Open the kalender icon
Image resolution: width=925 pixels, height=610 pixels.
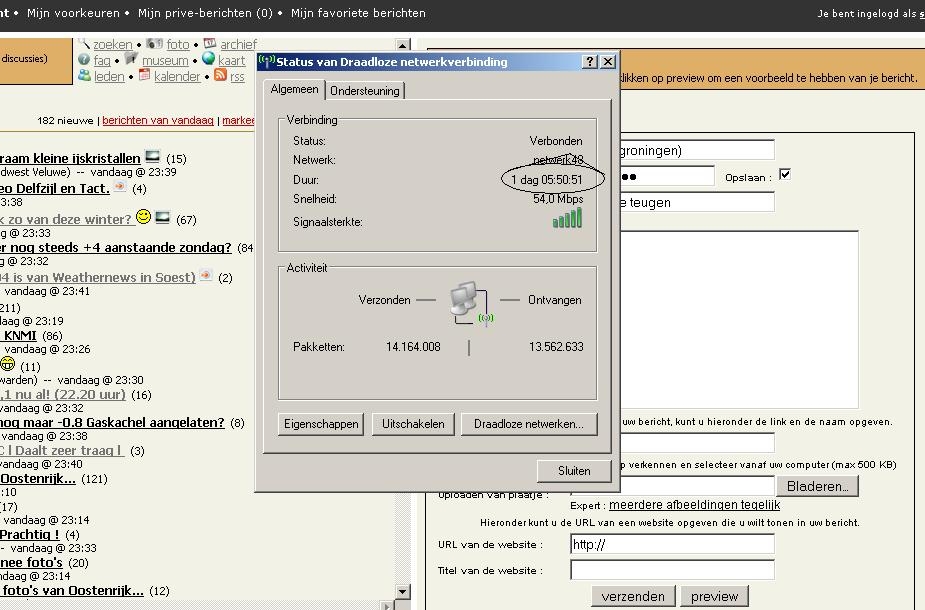click(x=145, y=76)
